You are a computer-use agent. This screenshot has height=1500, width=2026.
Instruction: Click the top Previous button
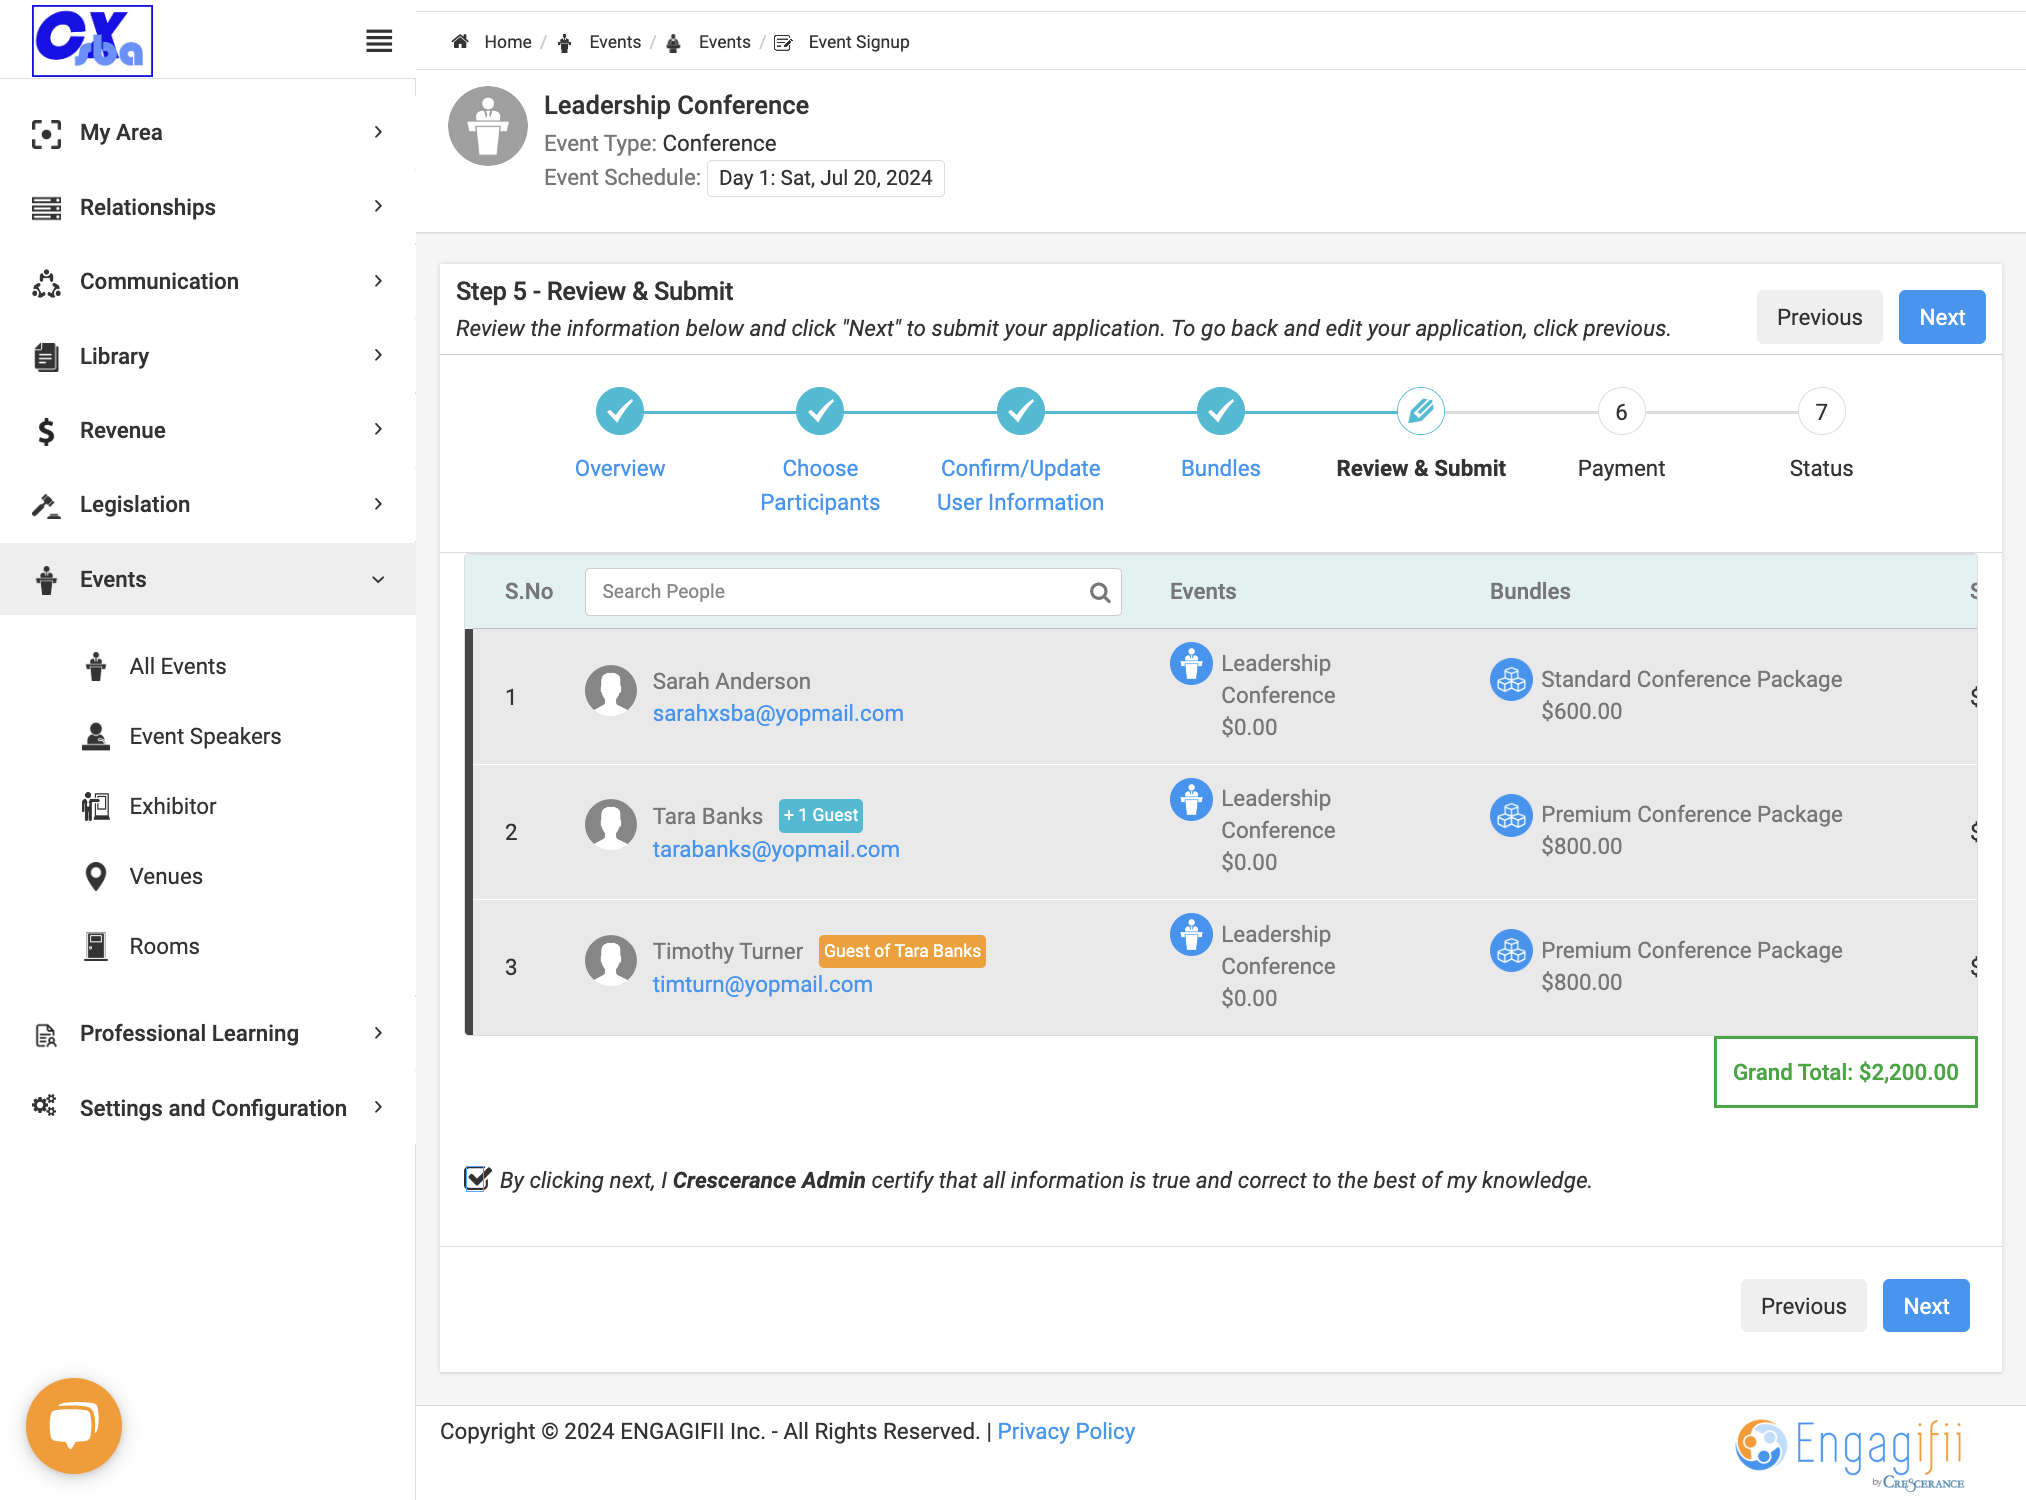point(1819,317)
